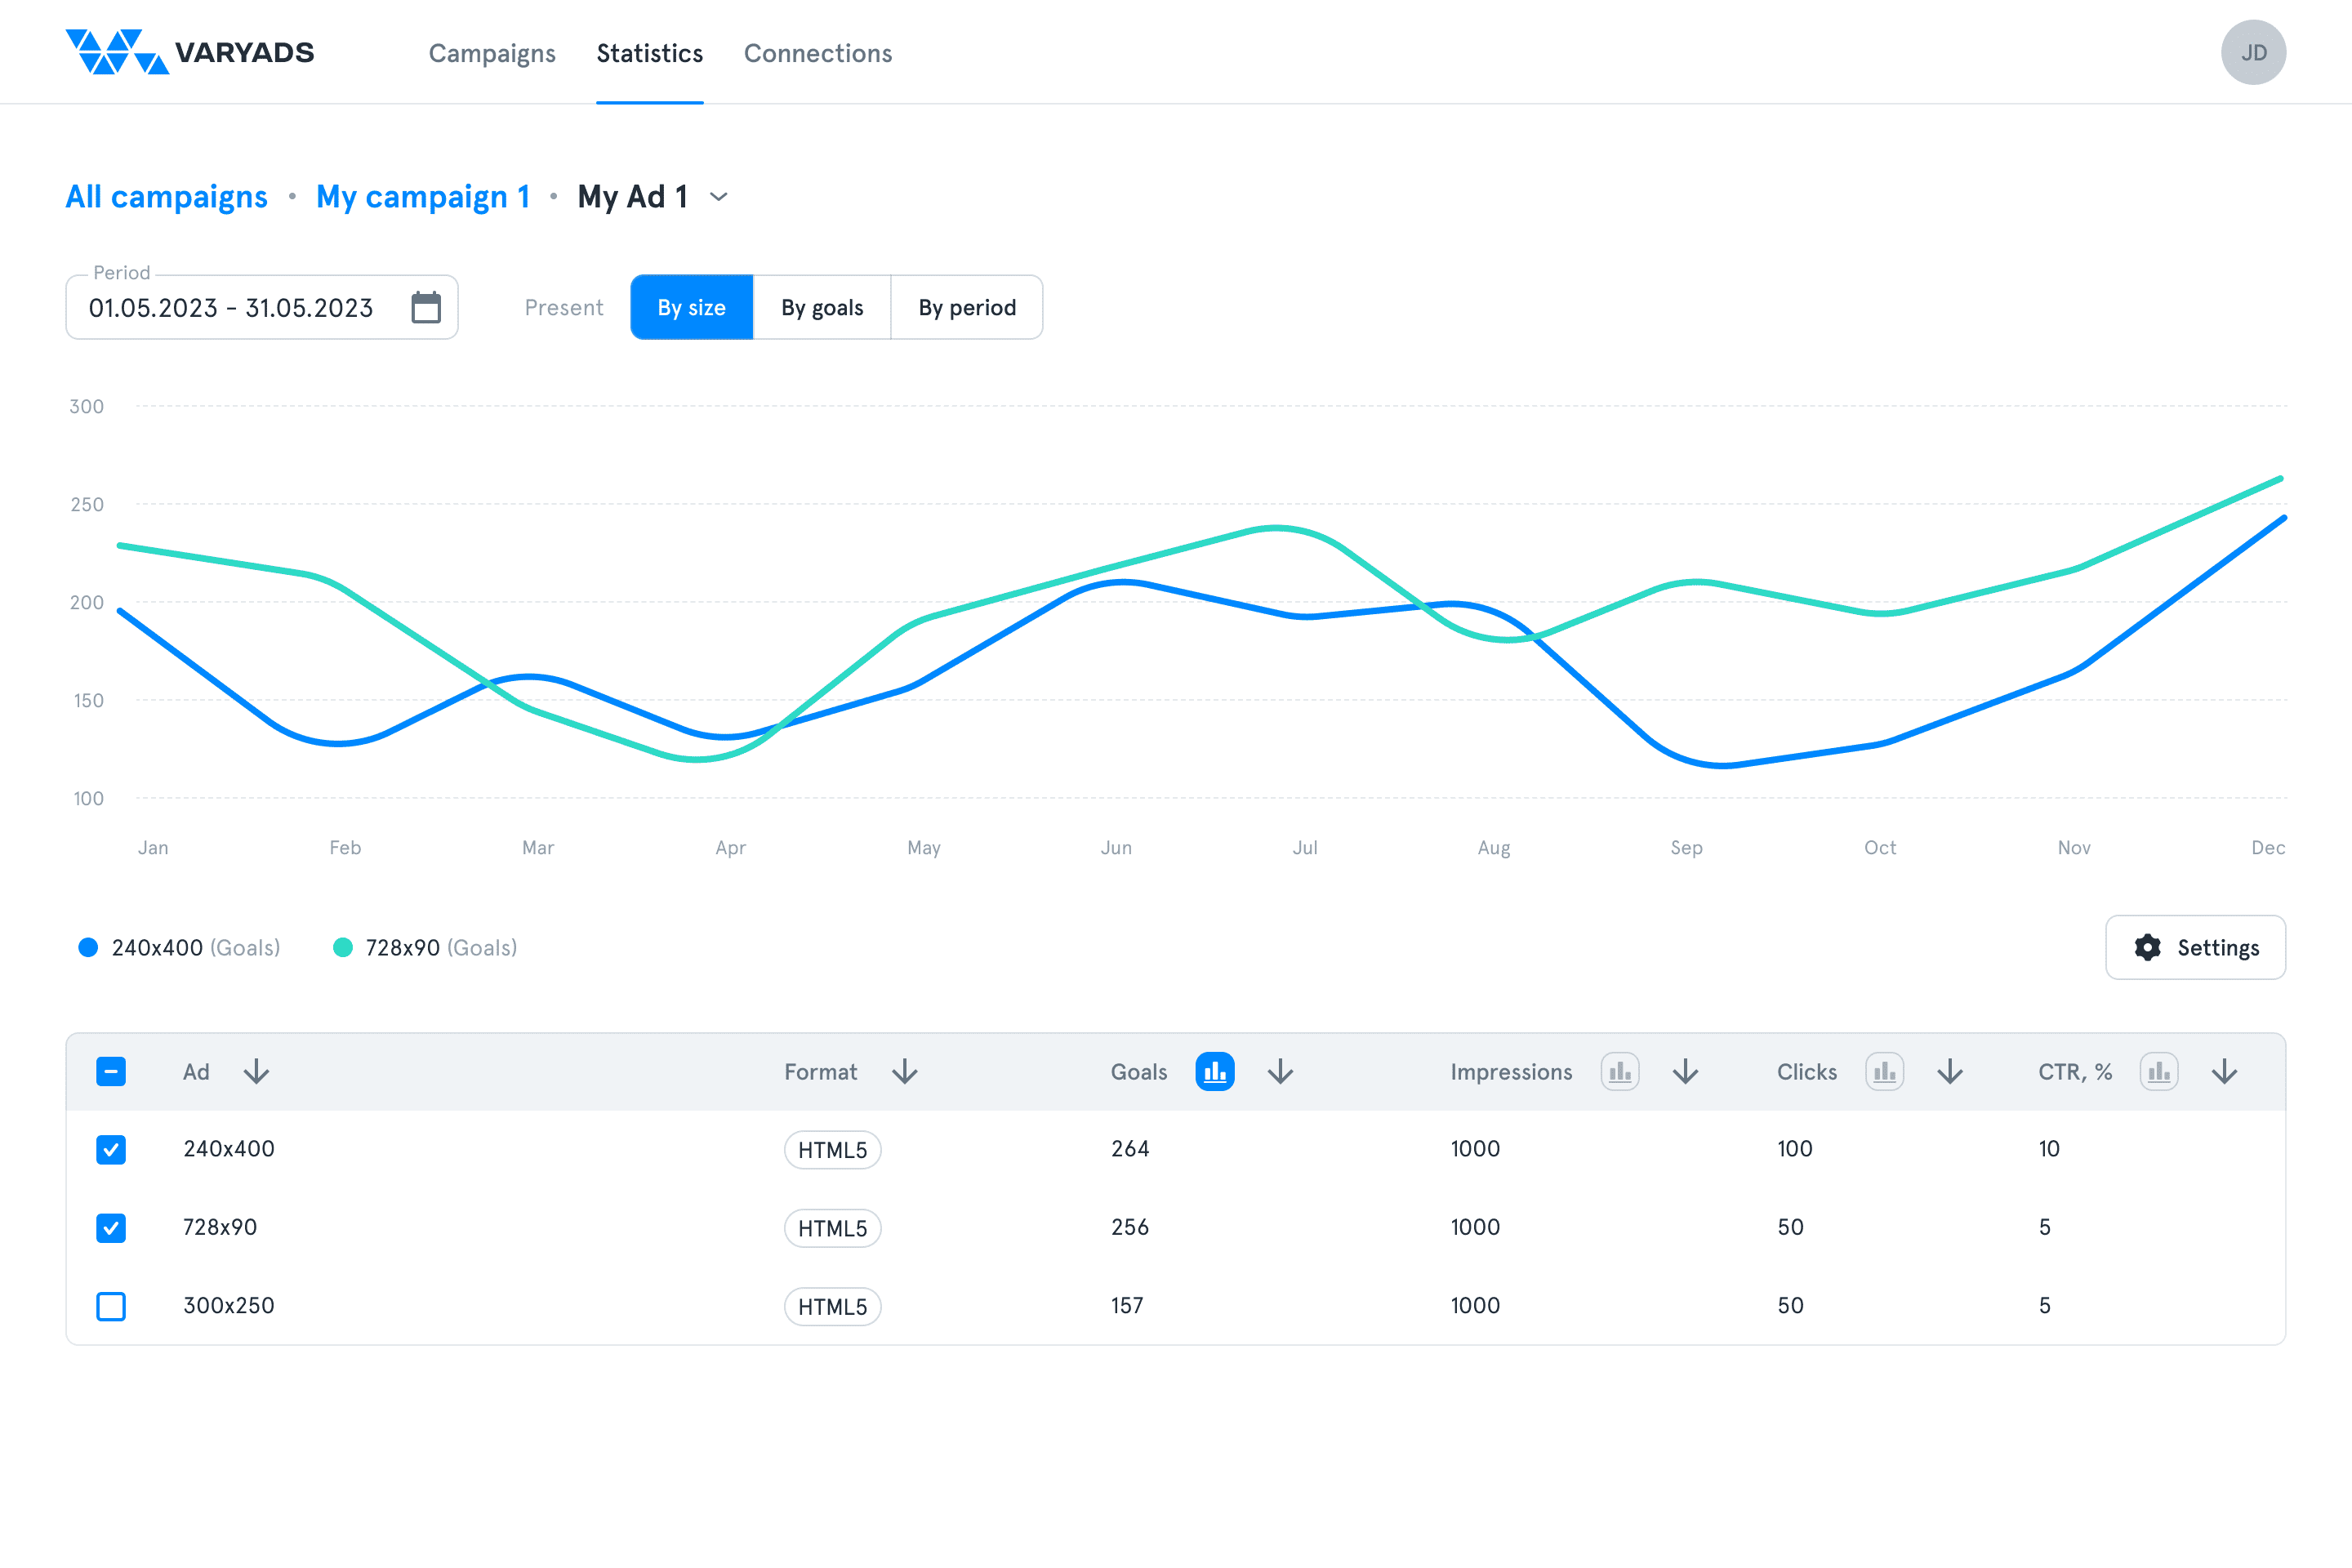Open the calendar date picker icon
The width and height of the screenshot is (2352, 1568).
[426, 307]
